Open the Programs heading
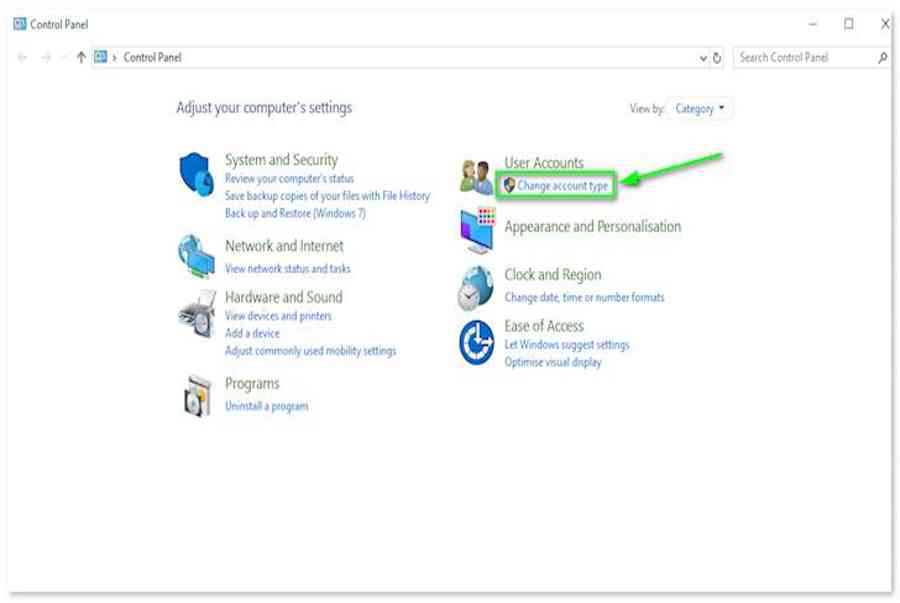Image resolution: width=900 pixels, height=603 pixels. 252,383
